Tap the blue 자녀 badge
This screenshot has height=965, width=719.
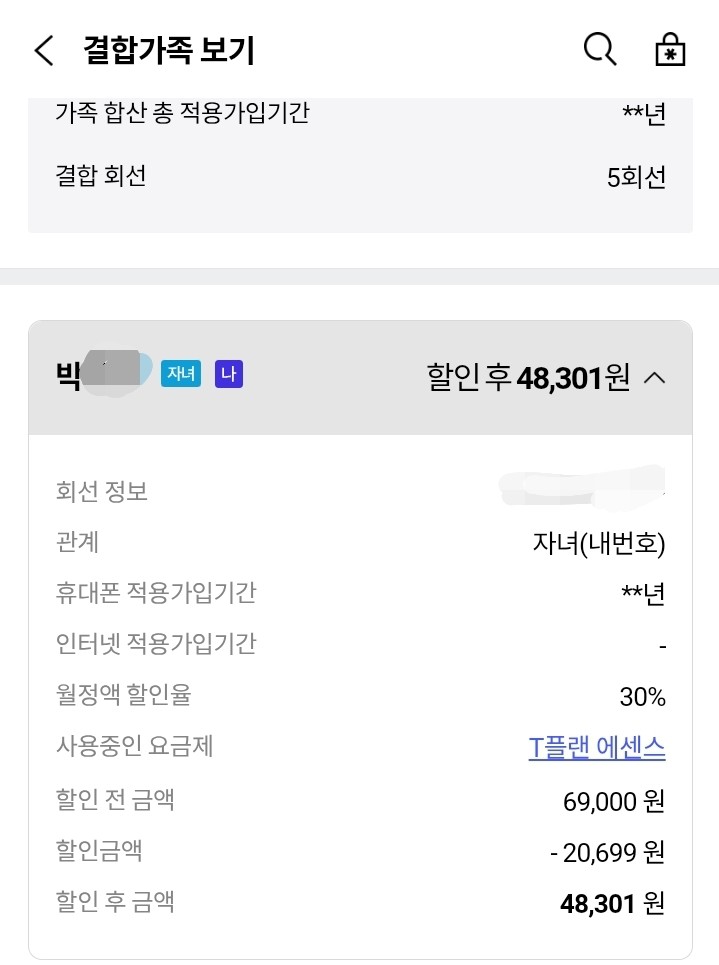[181, 374]
